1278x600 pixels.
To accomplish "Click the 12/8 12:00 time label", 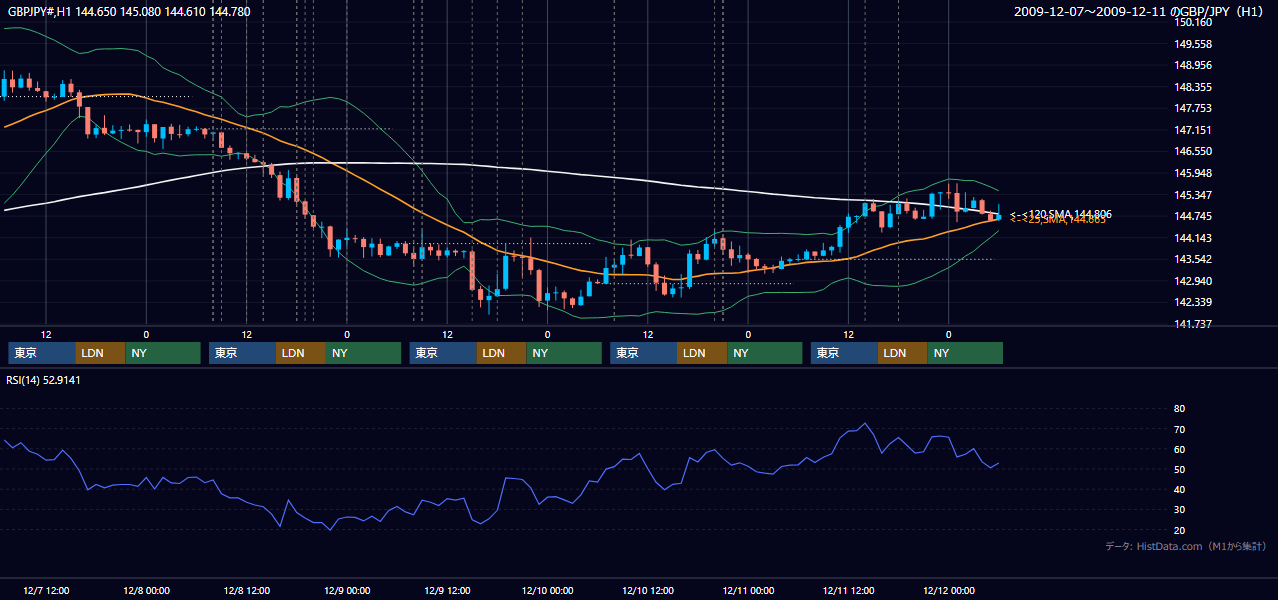I will (246, 590).
